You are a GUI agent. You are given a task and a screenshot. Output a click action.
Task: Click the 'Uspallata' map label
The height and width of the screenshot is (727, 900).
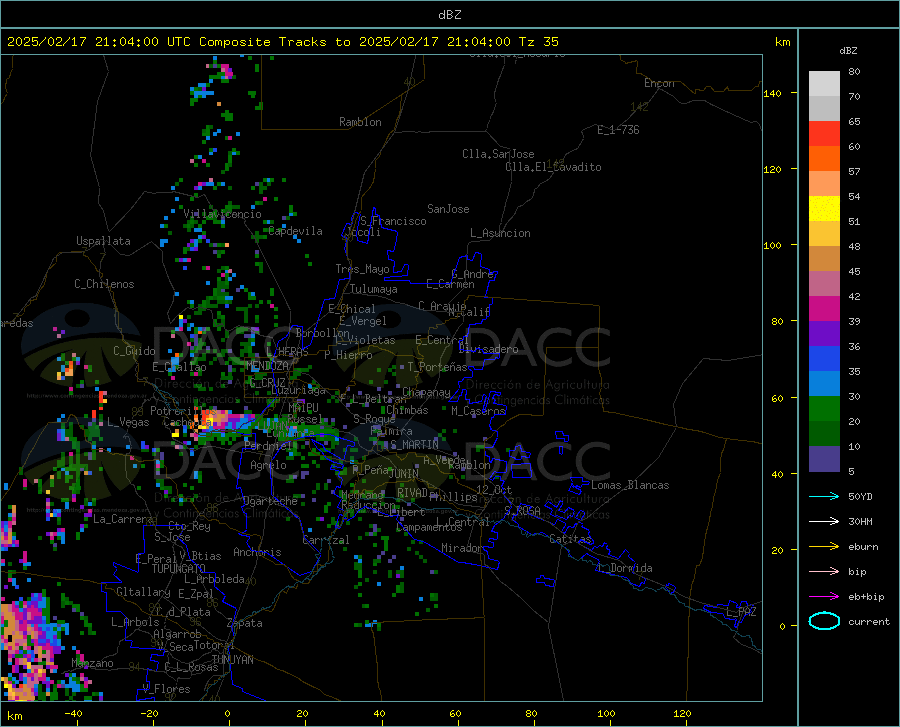point(103,241)
